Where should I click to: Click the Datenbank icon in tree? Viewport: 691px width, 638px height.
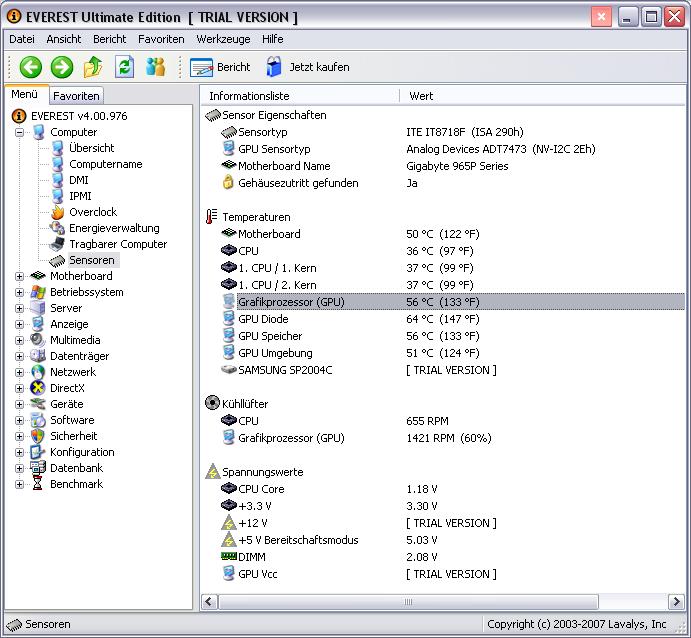click(38, 467)
